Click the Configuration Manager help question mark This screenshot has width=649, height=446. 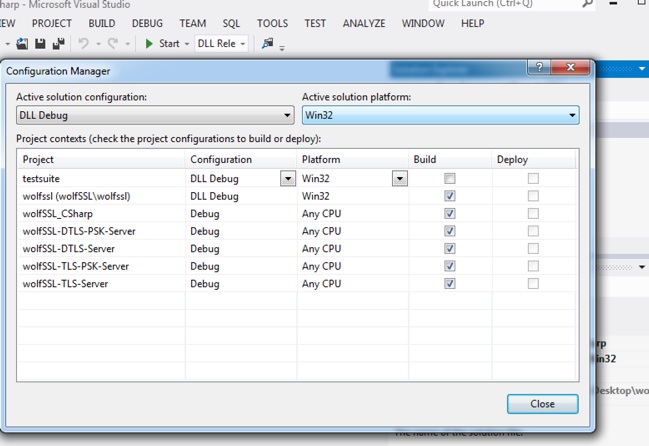tap(539, 67)
